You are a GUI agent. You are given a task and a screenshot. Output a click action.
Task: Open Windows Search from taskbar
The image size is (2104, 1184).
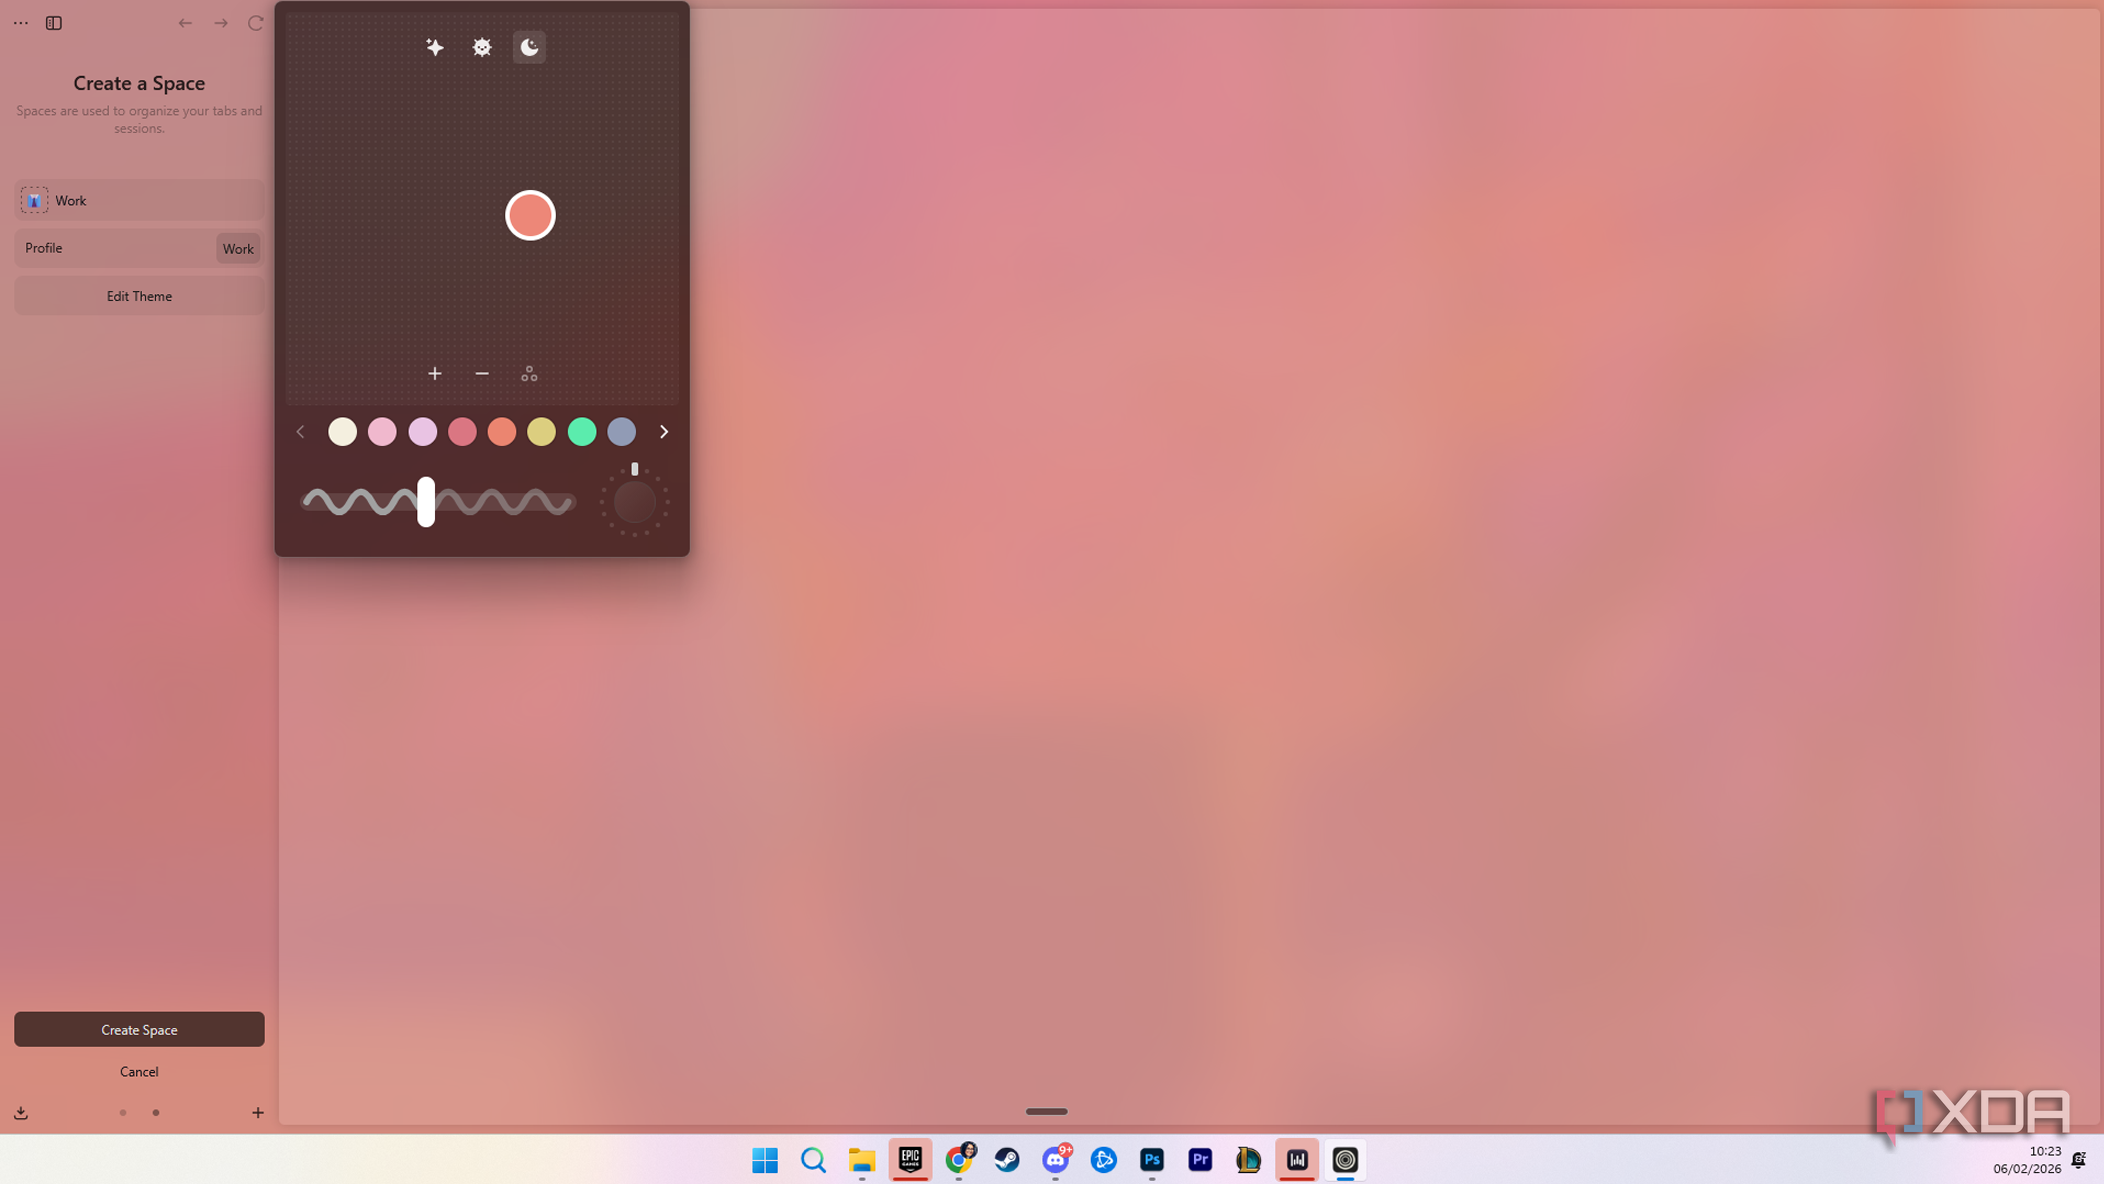point(813,1160)
